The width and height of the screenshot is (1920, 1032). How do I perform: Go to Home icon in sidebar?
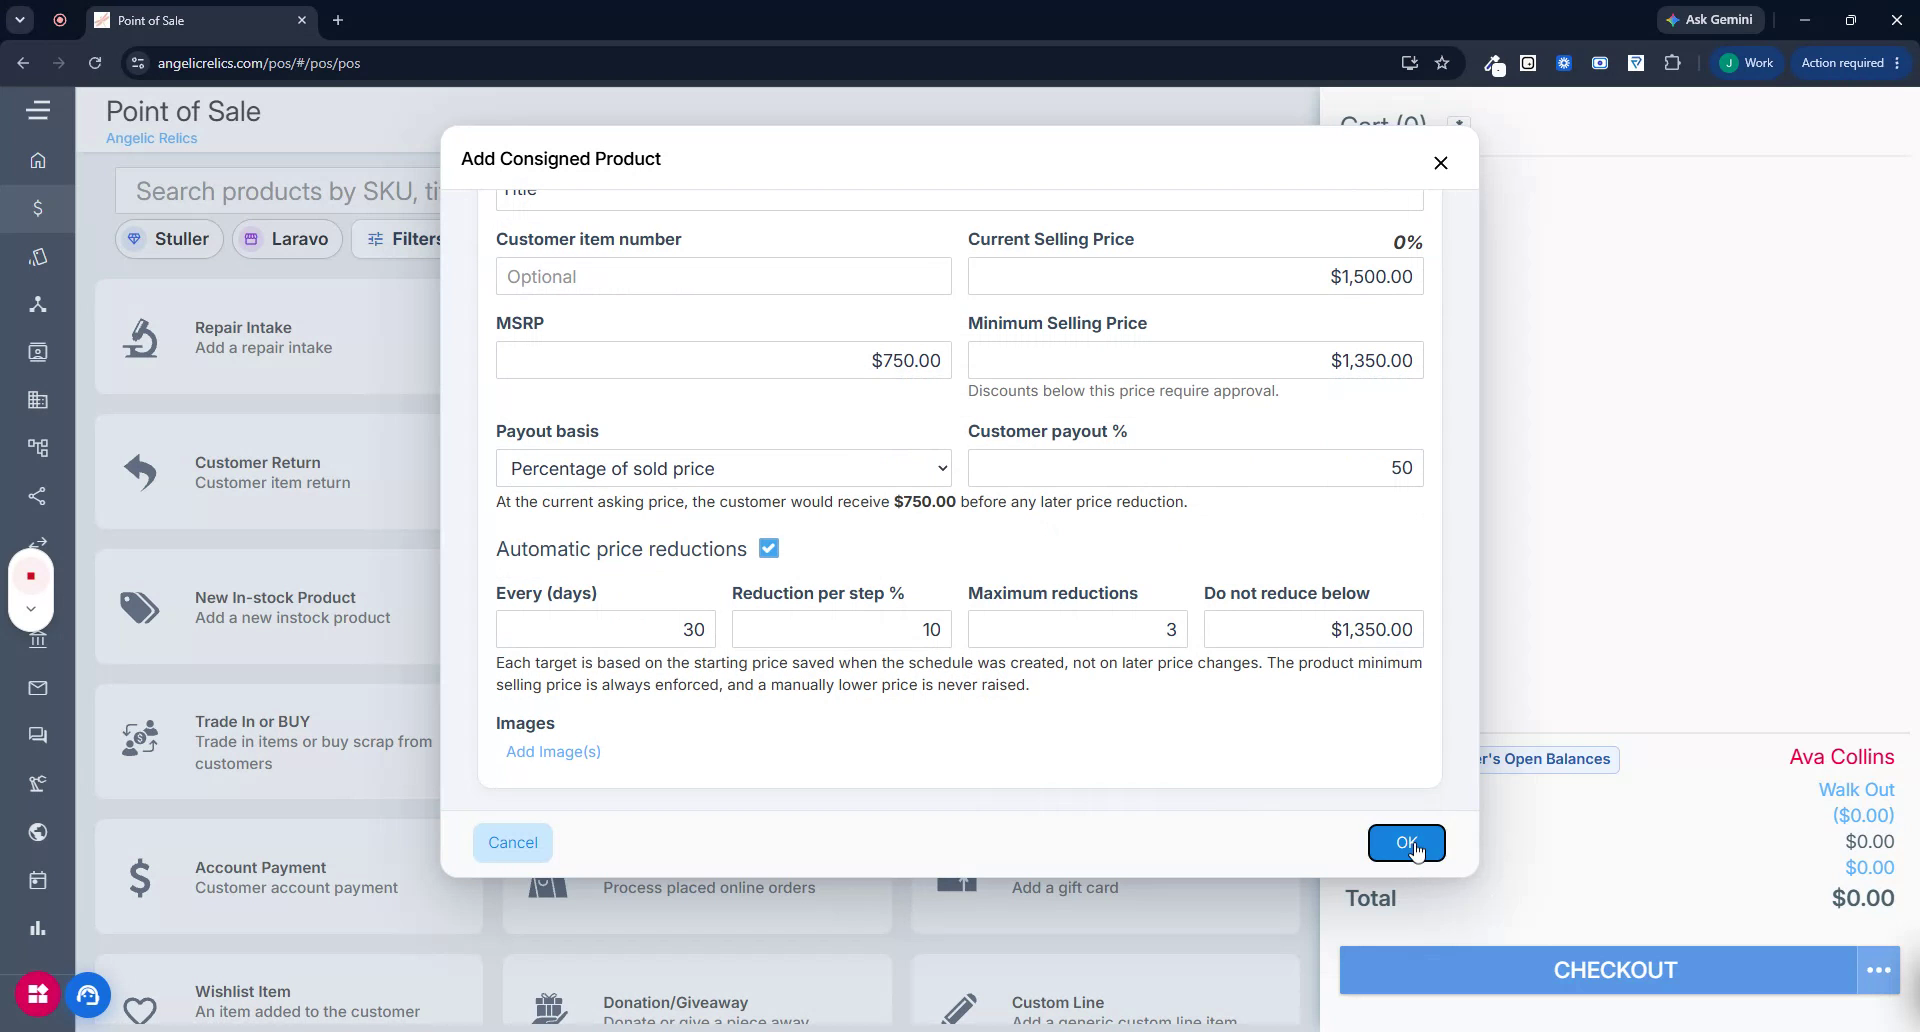click(38, 160)
